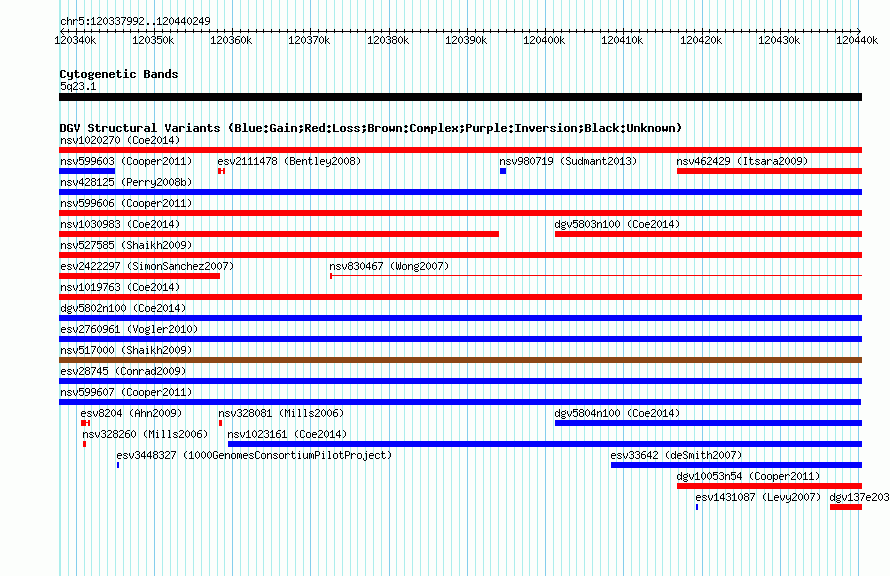Viewport: 890px width, 576px height.
Task: Click the thin red nsv830467 line
Action: [596, 276]
